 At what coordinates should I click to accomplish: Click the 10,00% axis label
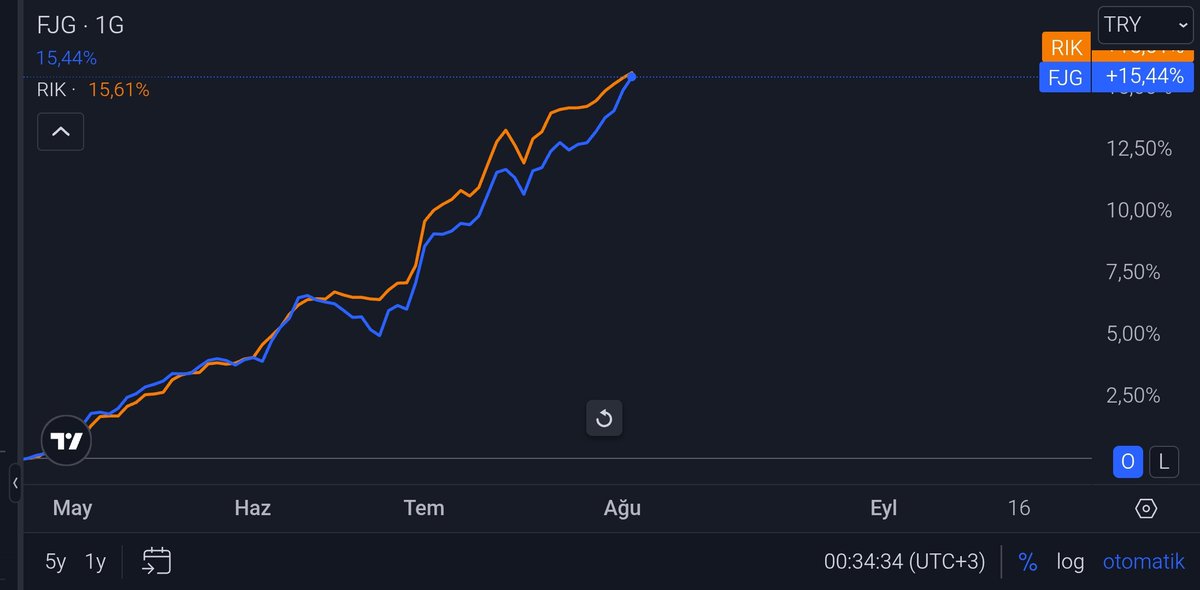(1139, 210)
